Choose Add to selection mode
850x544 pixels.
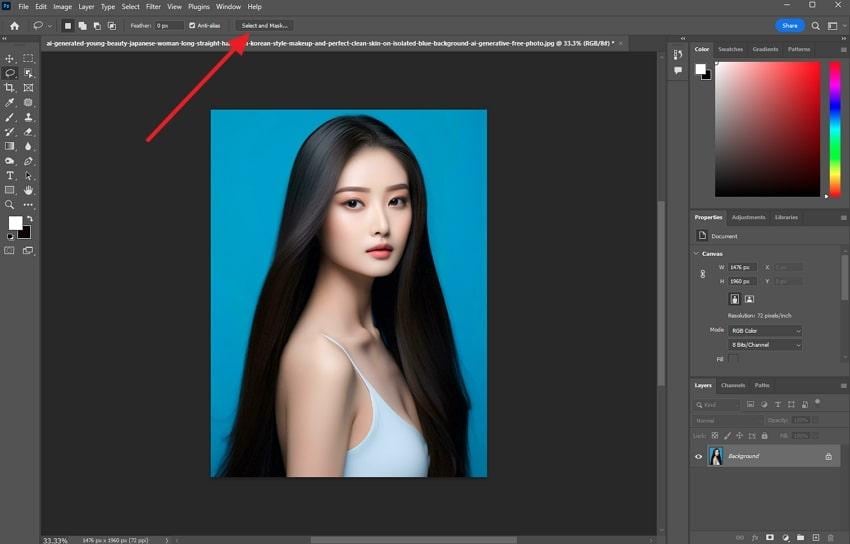82,25
